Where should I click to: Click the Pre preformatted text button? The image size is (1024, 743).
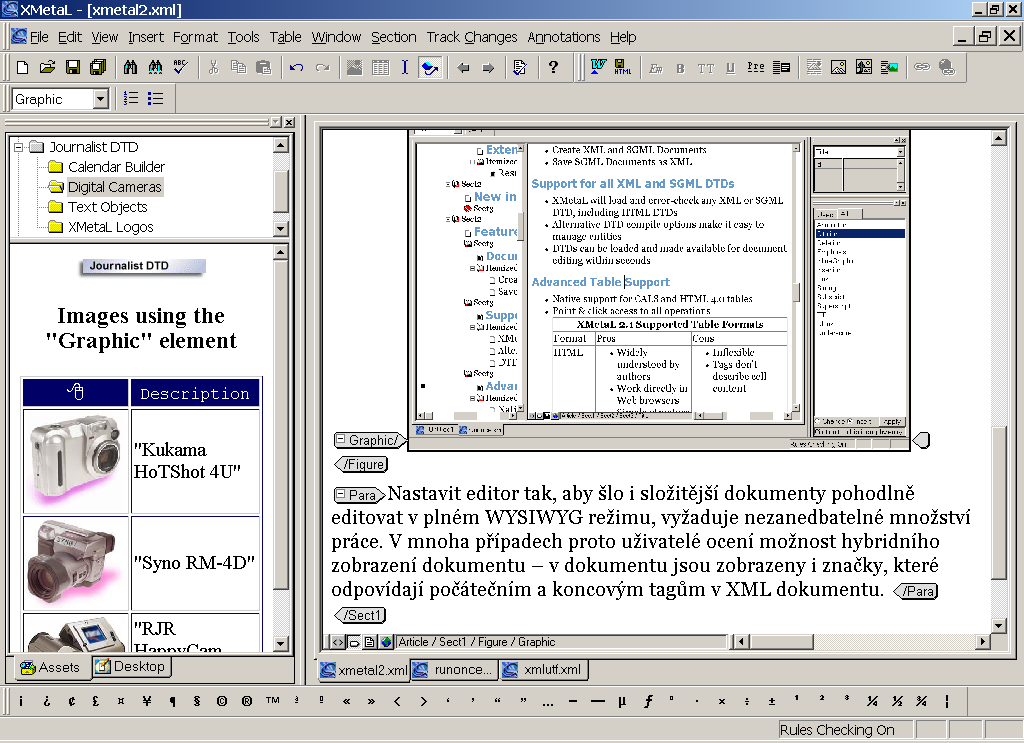[756, 68]
